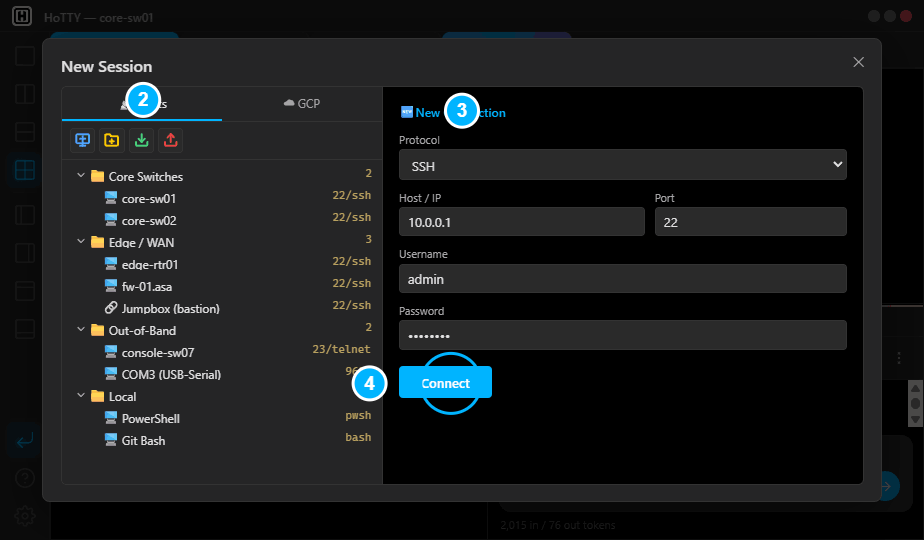Select core-sw01 in the host tree
This screenshot has height=540, width=924.
click(x=223, y=199)
